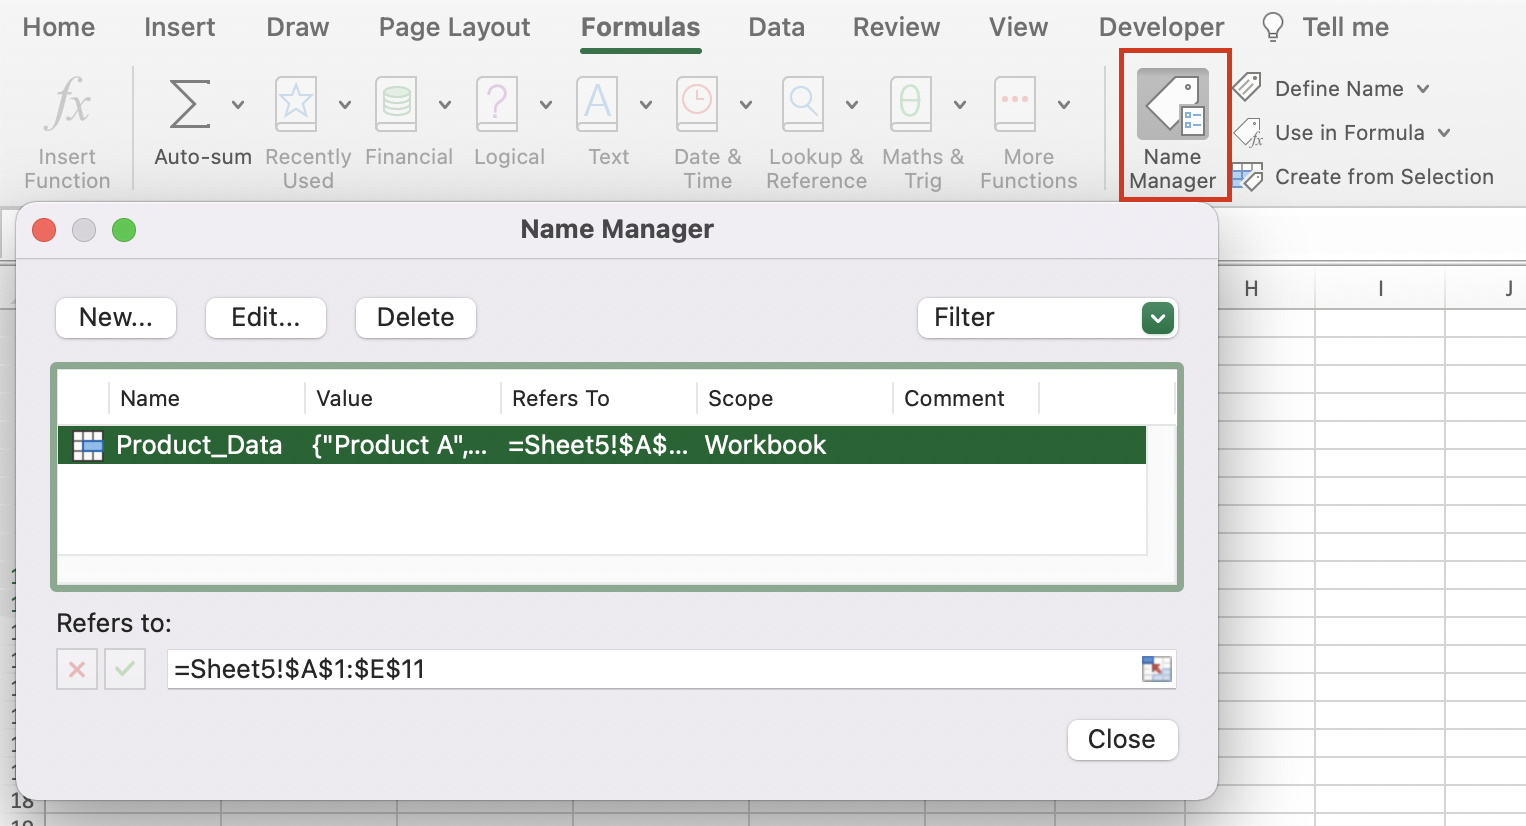Open the Insert Function fx icon
Screen dimensions: 1526x826
point(67,103)
